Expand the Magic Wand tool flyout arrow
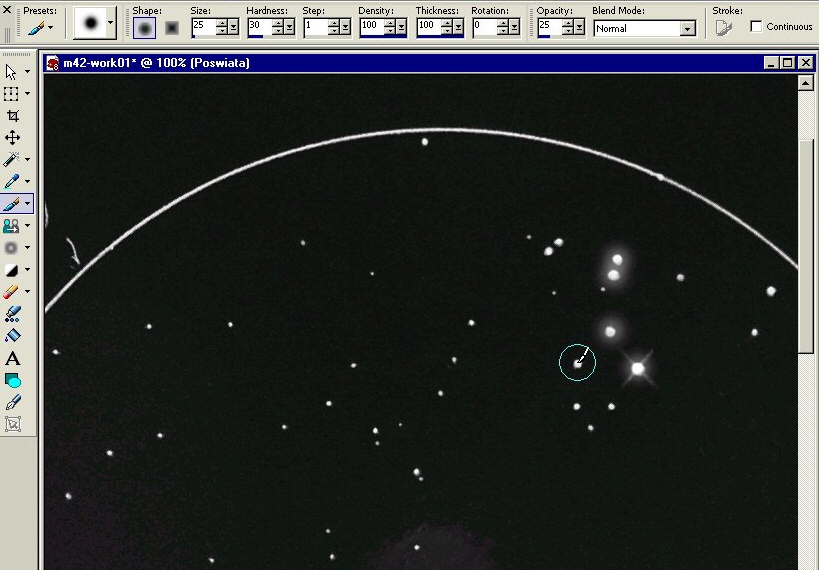Image resolution: width=819 pixels, height=570 pixels. 27,159
